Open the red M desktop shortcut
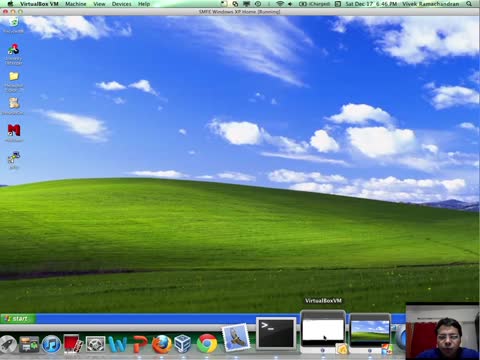480x360 pixels. coord(14,133)
